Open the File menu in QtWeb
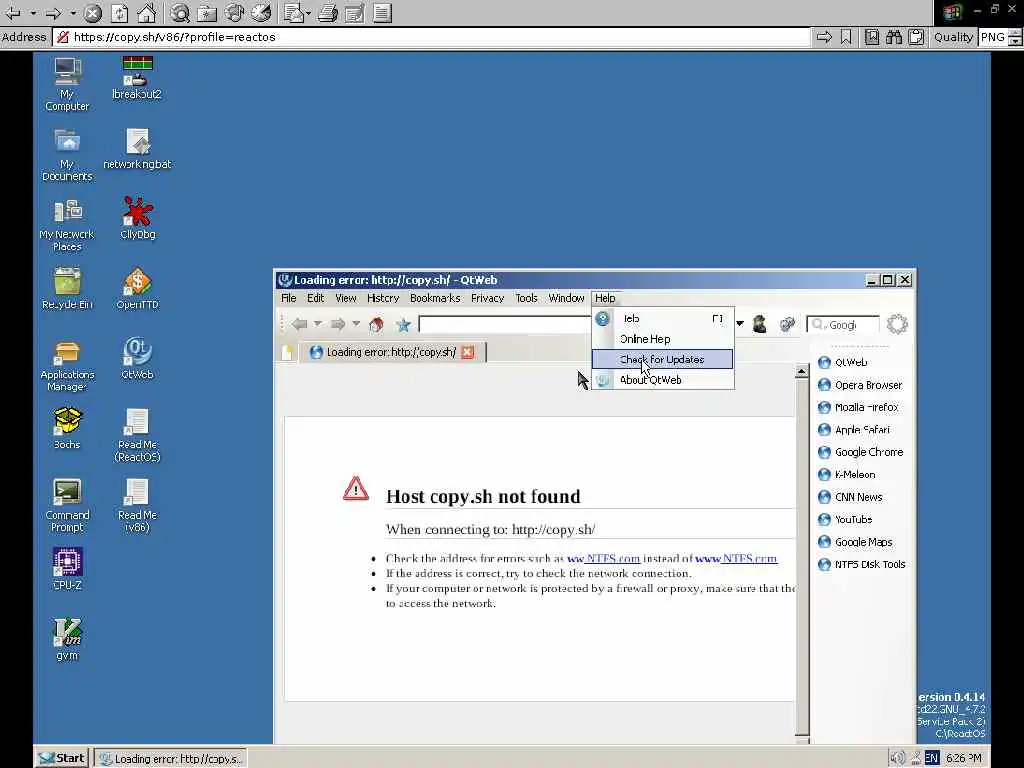1024x768 pixels. [289, 298]
